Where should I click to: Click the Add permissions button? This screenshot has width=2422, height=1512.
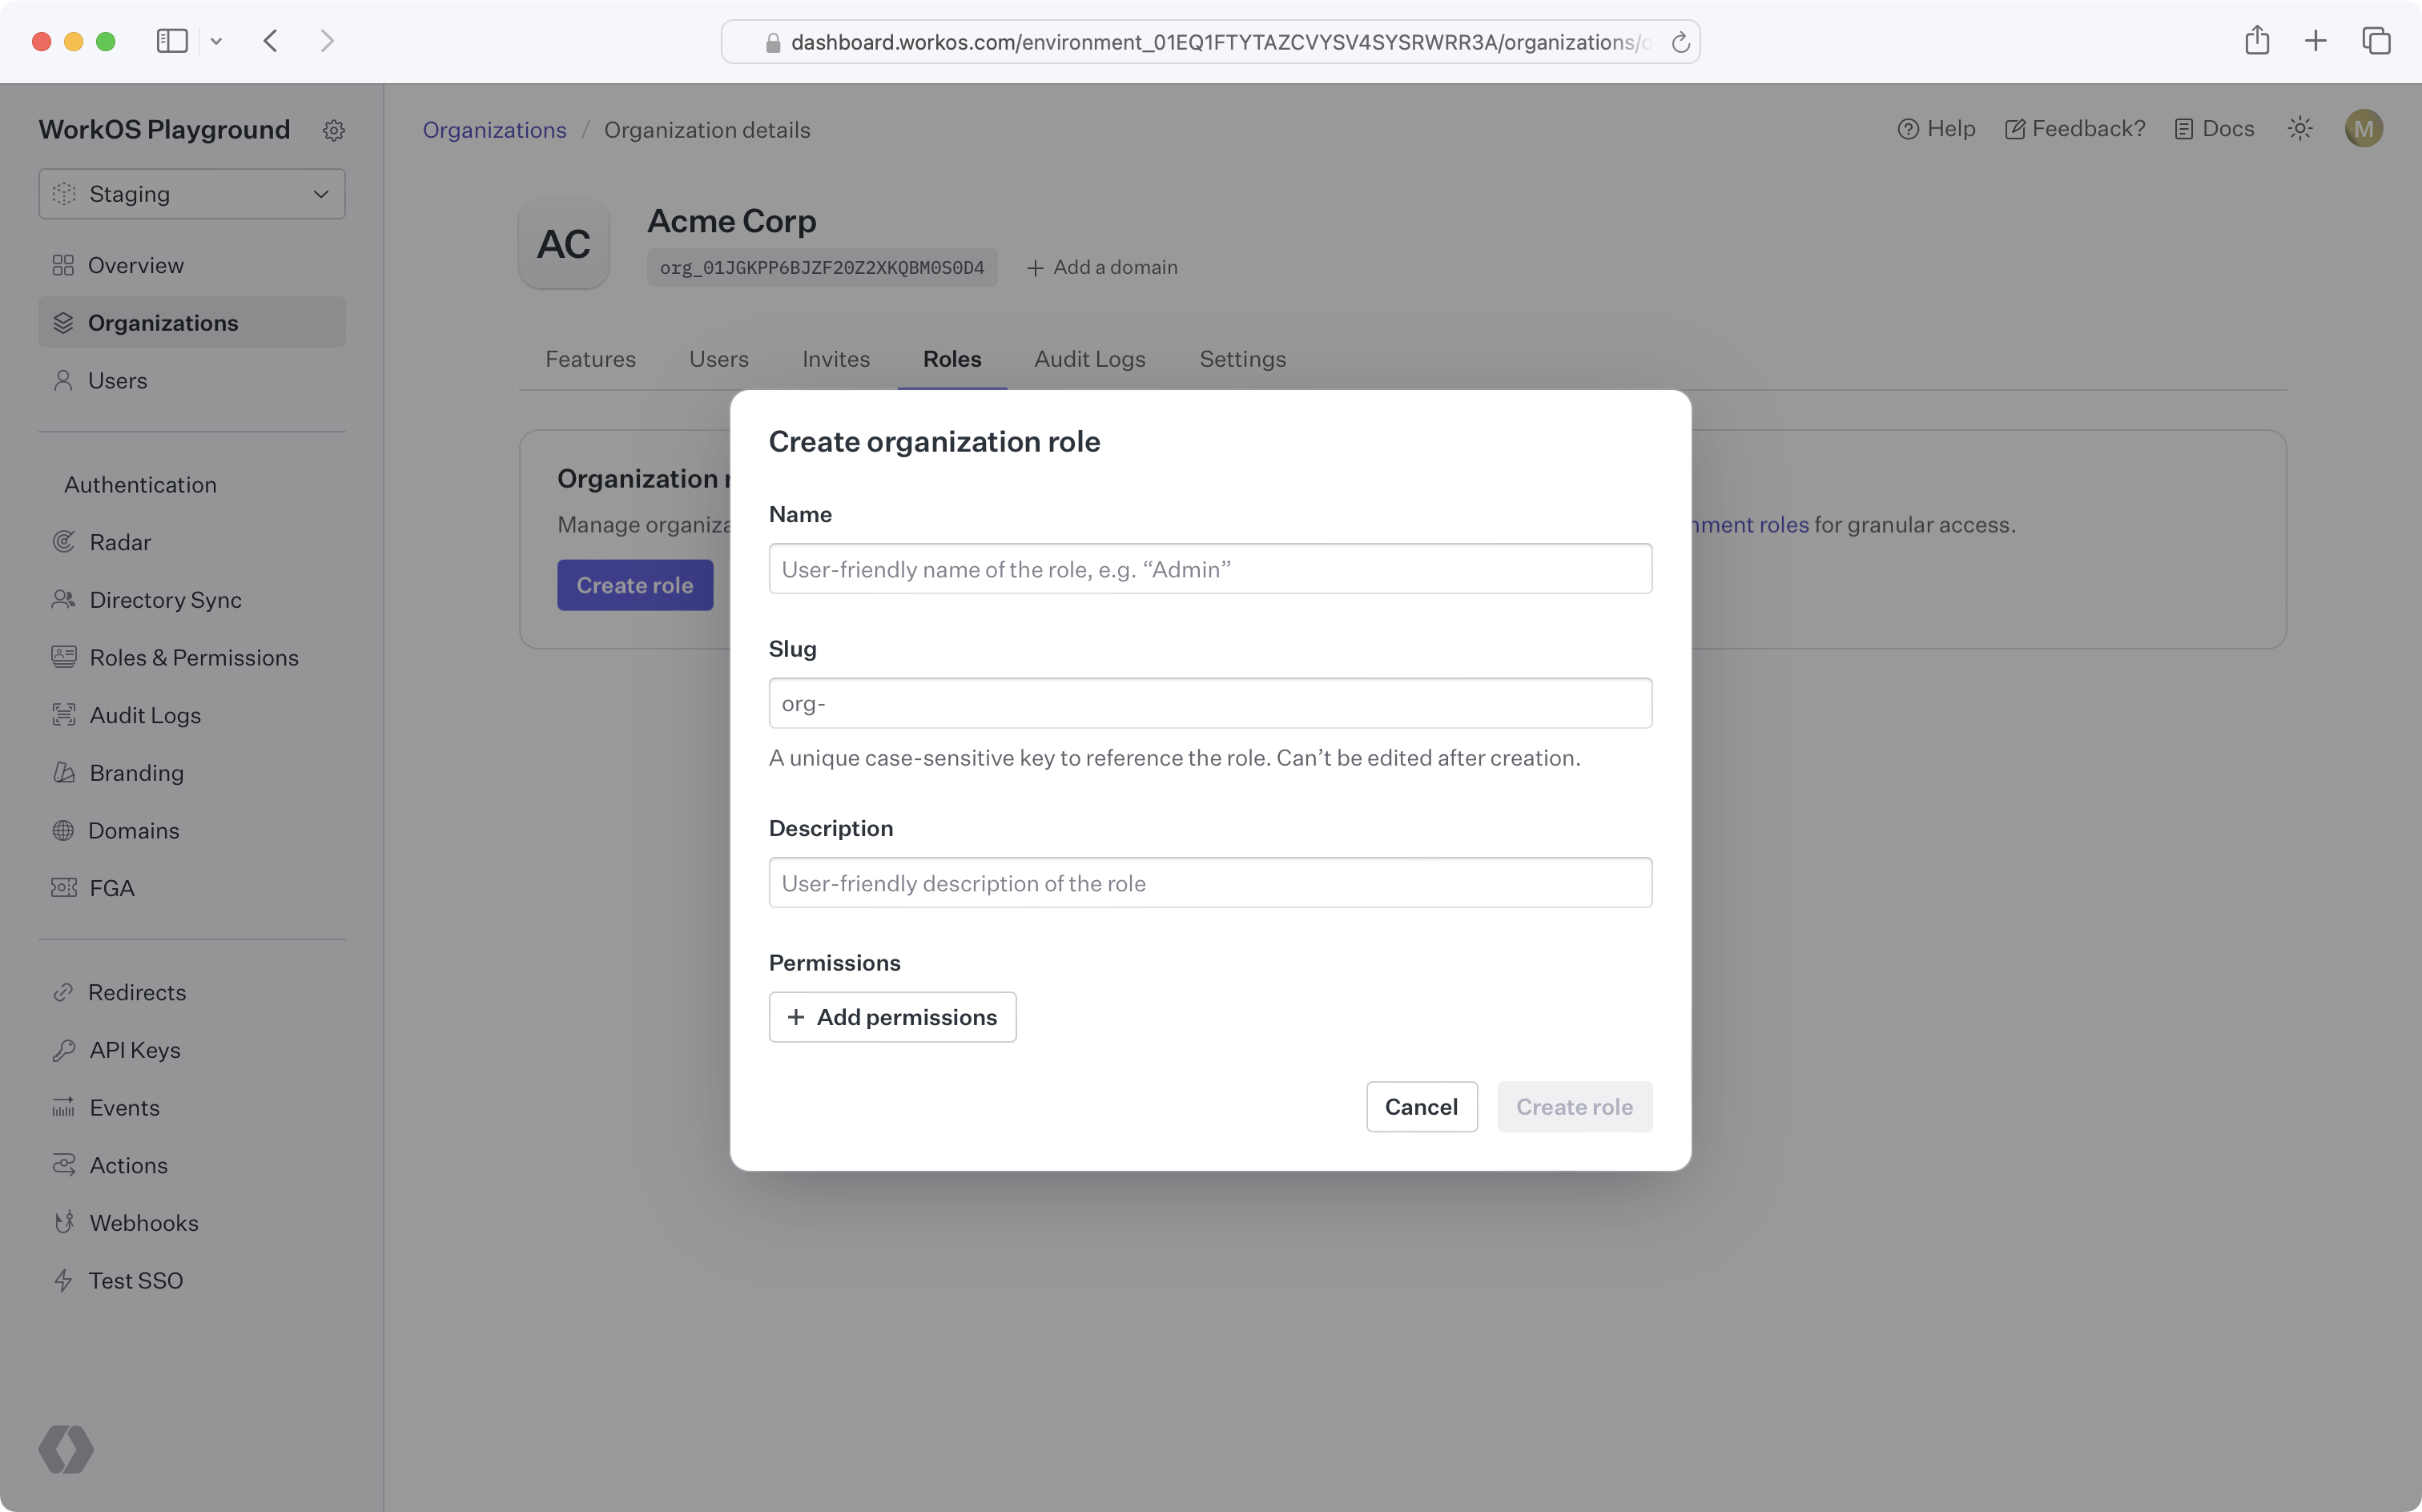click(892, 1017)
